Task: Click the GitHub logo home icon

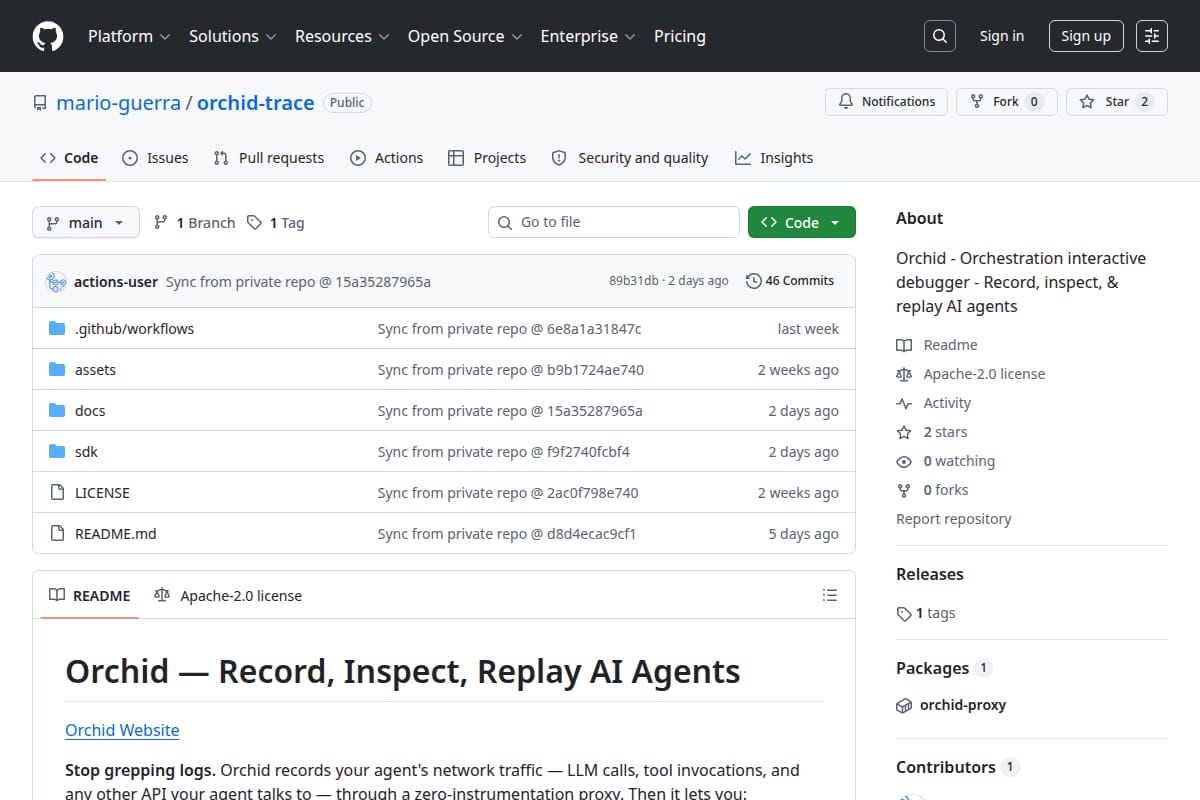Action: pos(48,36)
